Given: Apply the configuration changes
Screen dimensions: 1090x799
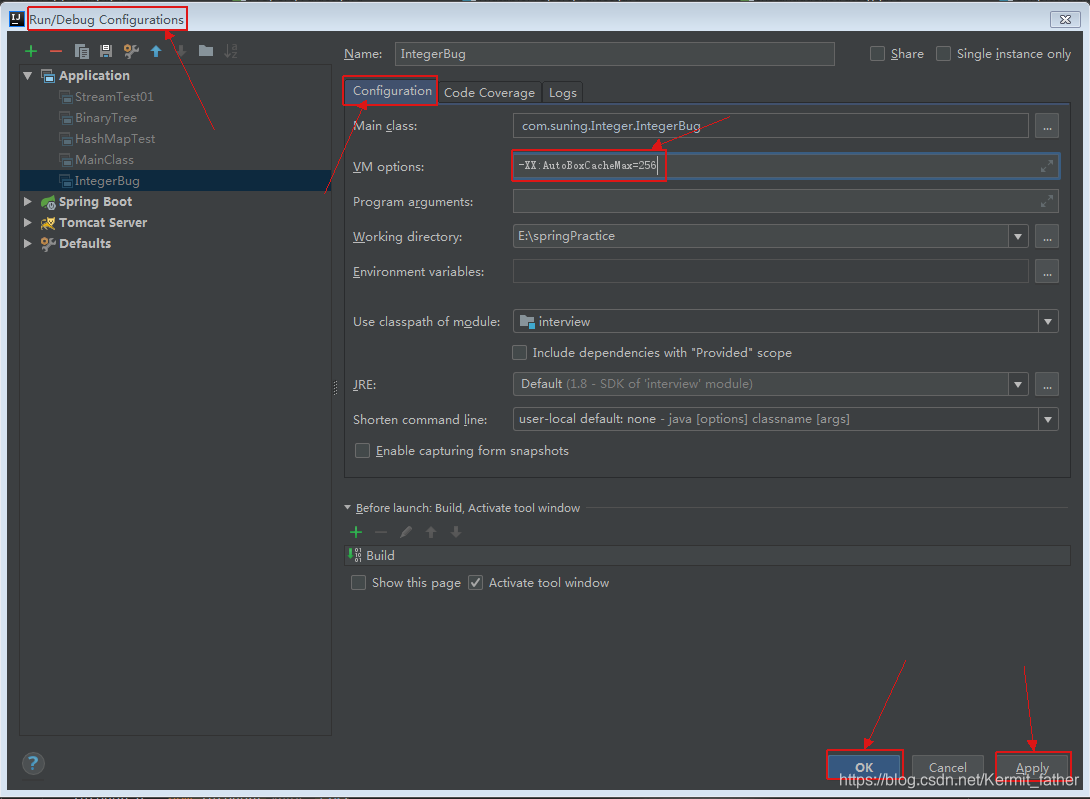Looking at the screenshot, I should [1032, 767].
